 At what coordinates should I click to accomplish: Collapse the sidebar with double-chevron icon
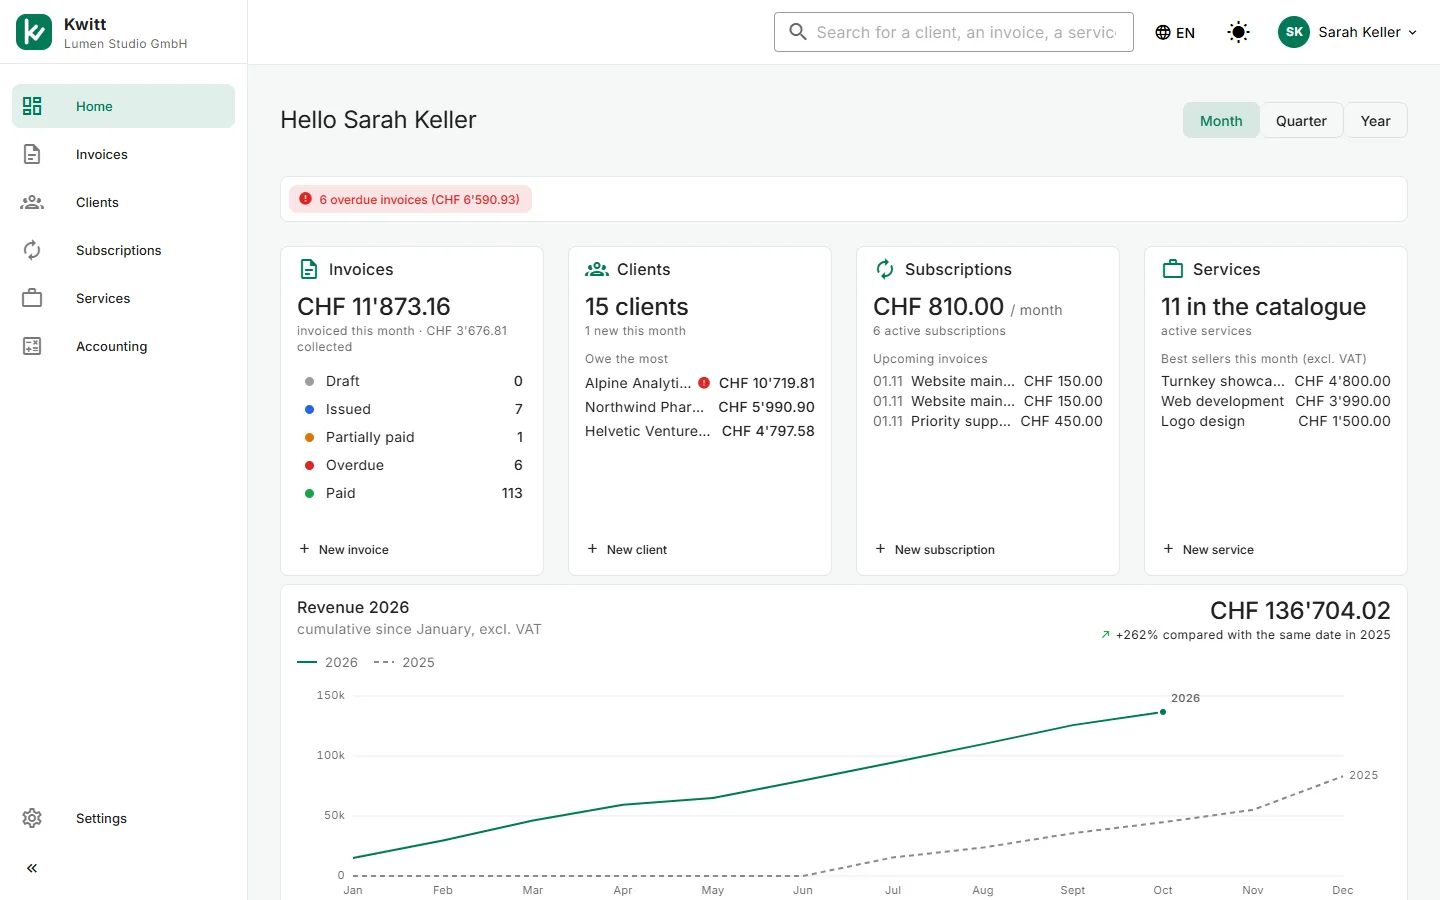coord(32,868)
